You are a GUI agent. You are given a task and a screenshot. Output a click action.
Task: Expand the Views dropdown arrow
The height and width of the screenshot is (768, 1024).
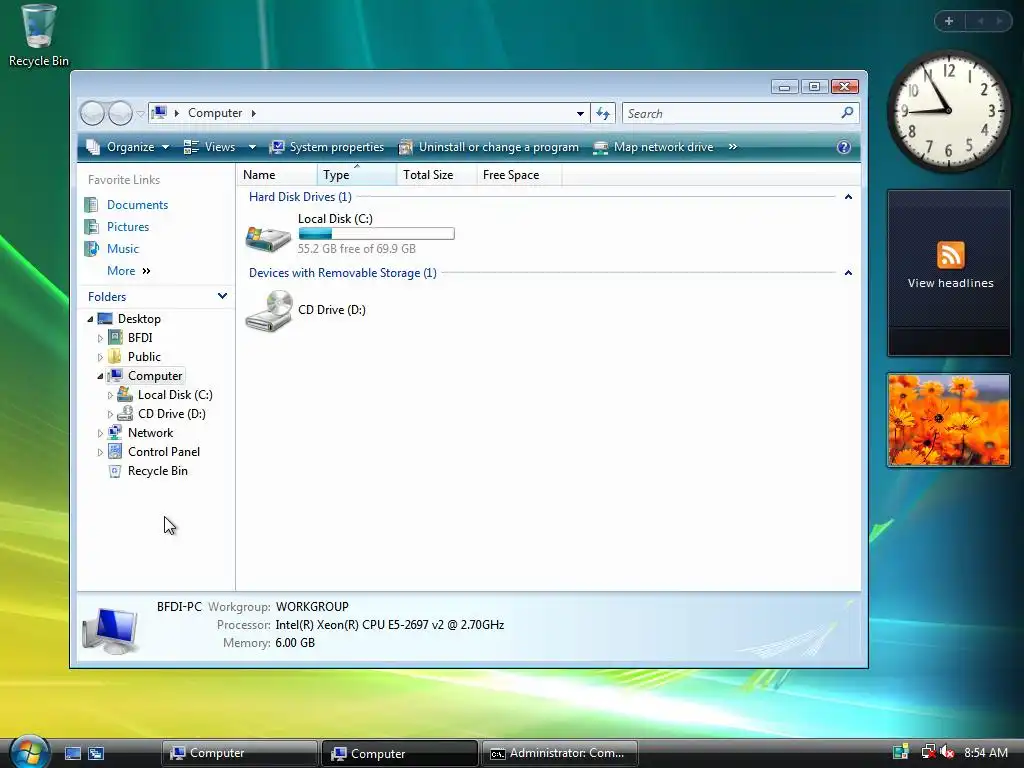252,147
